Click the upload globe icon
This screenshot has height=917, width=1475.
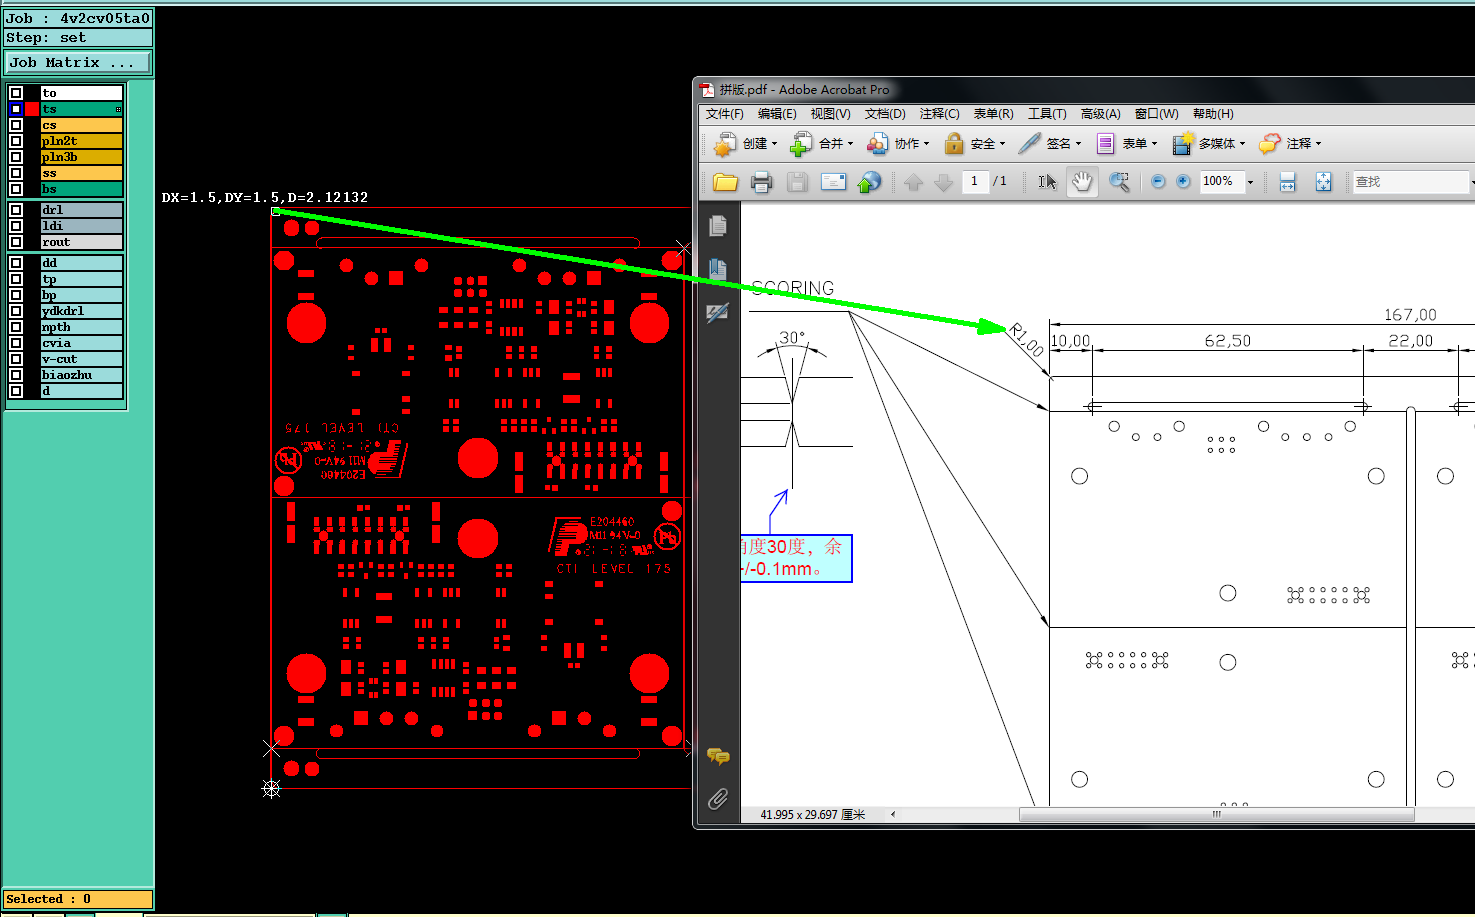click(x=870, y=182)
